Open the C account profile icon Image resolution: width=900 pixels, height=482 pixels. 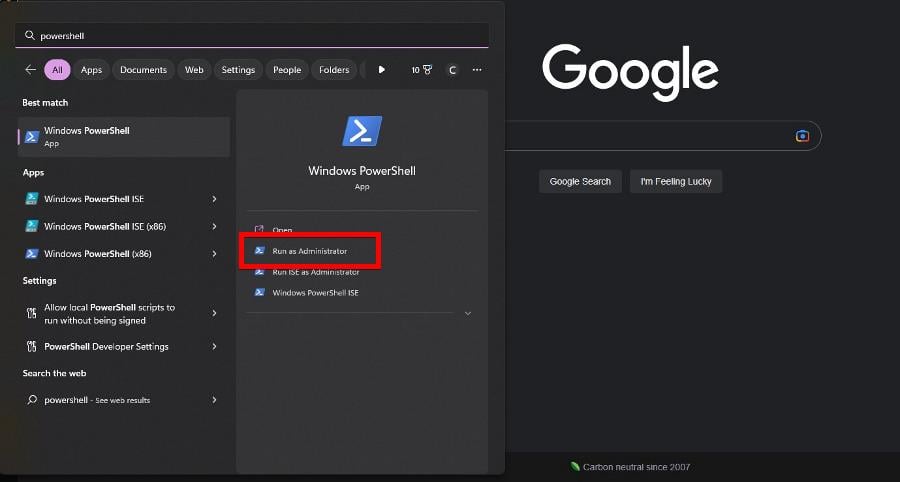pos(452,70)
